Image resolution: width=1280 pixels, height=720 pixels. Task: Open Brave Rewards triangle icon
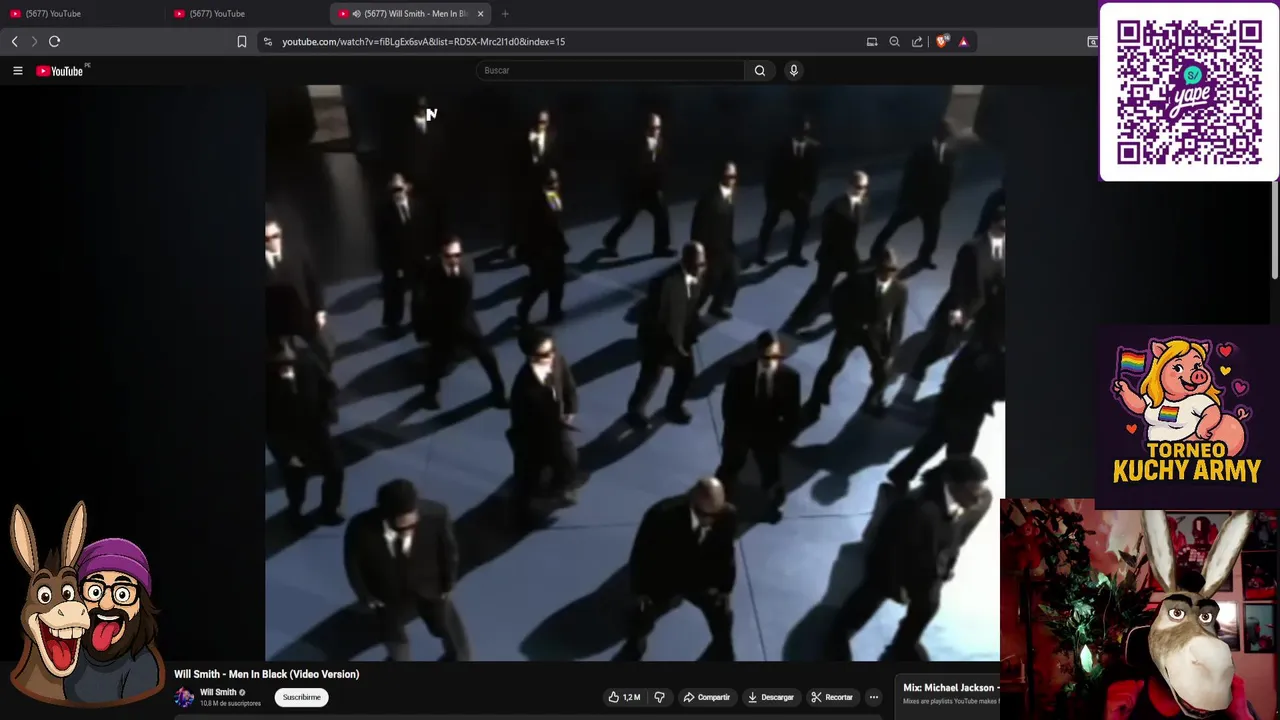coord(963,42)
